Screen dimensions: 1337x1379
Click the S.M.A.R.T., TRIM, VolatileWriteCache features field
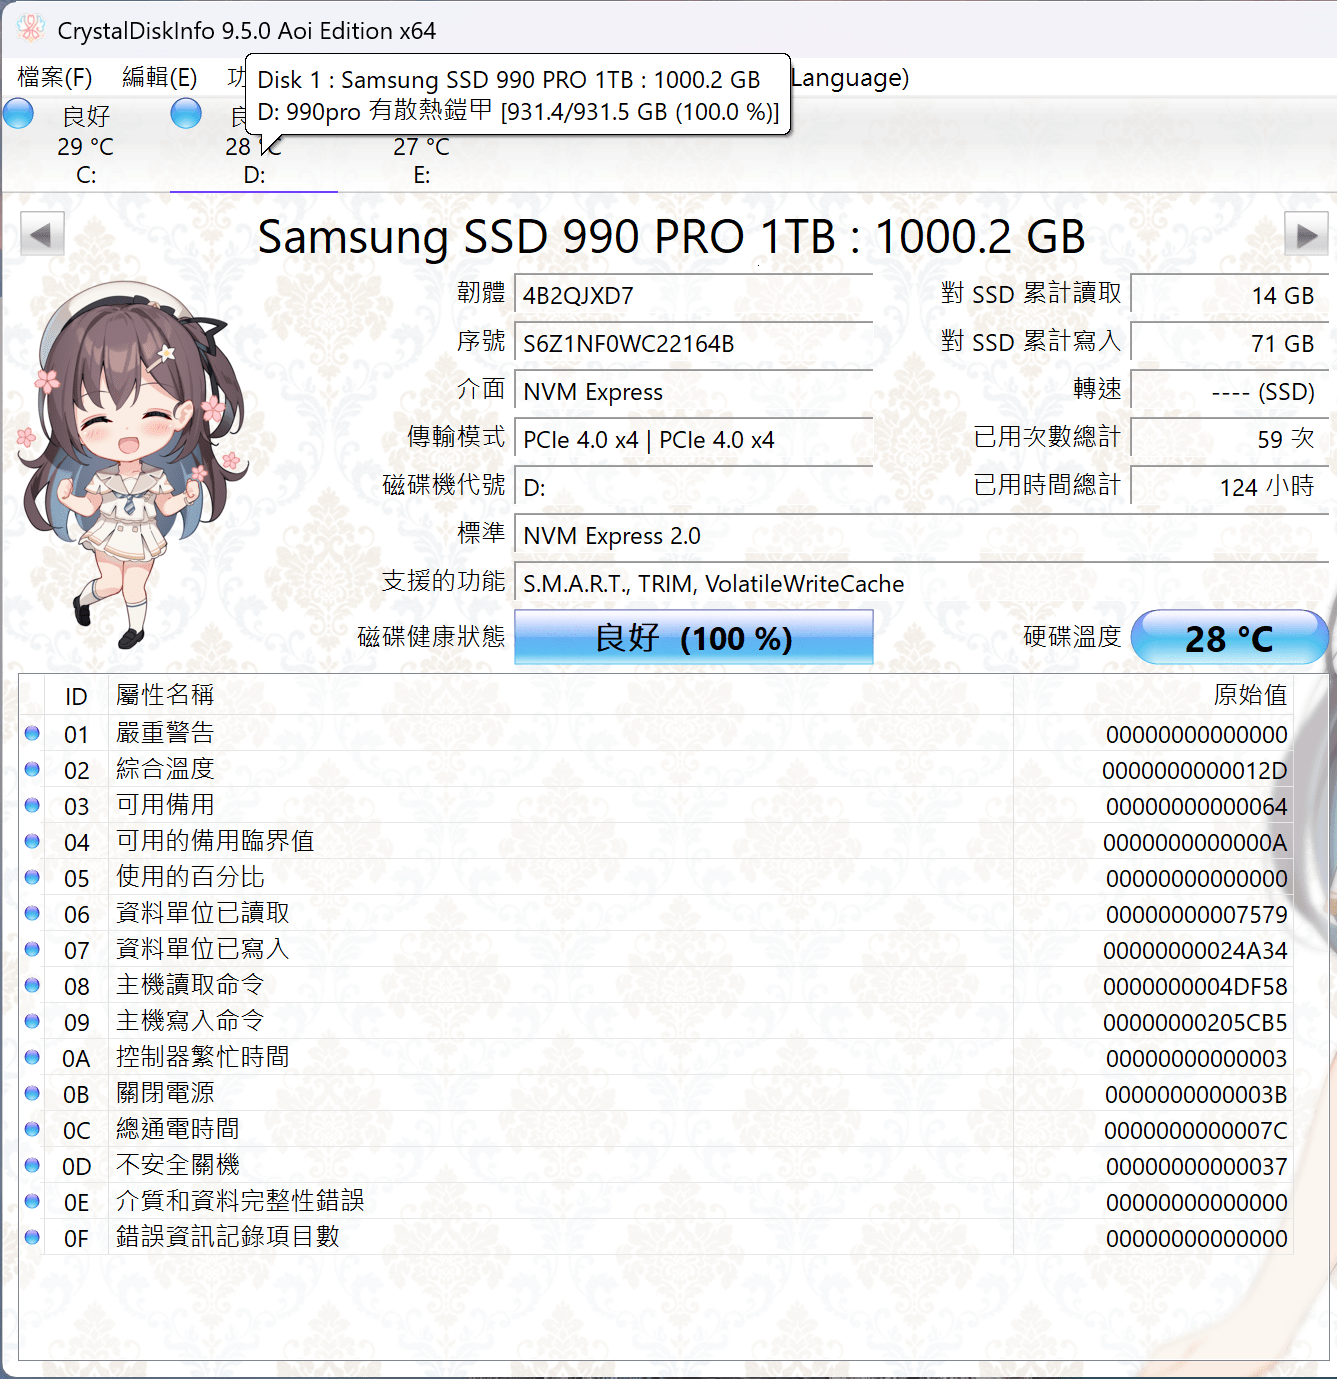point(921,584)
